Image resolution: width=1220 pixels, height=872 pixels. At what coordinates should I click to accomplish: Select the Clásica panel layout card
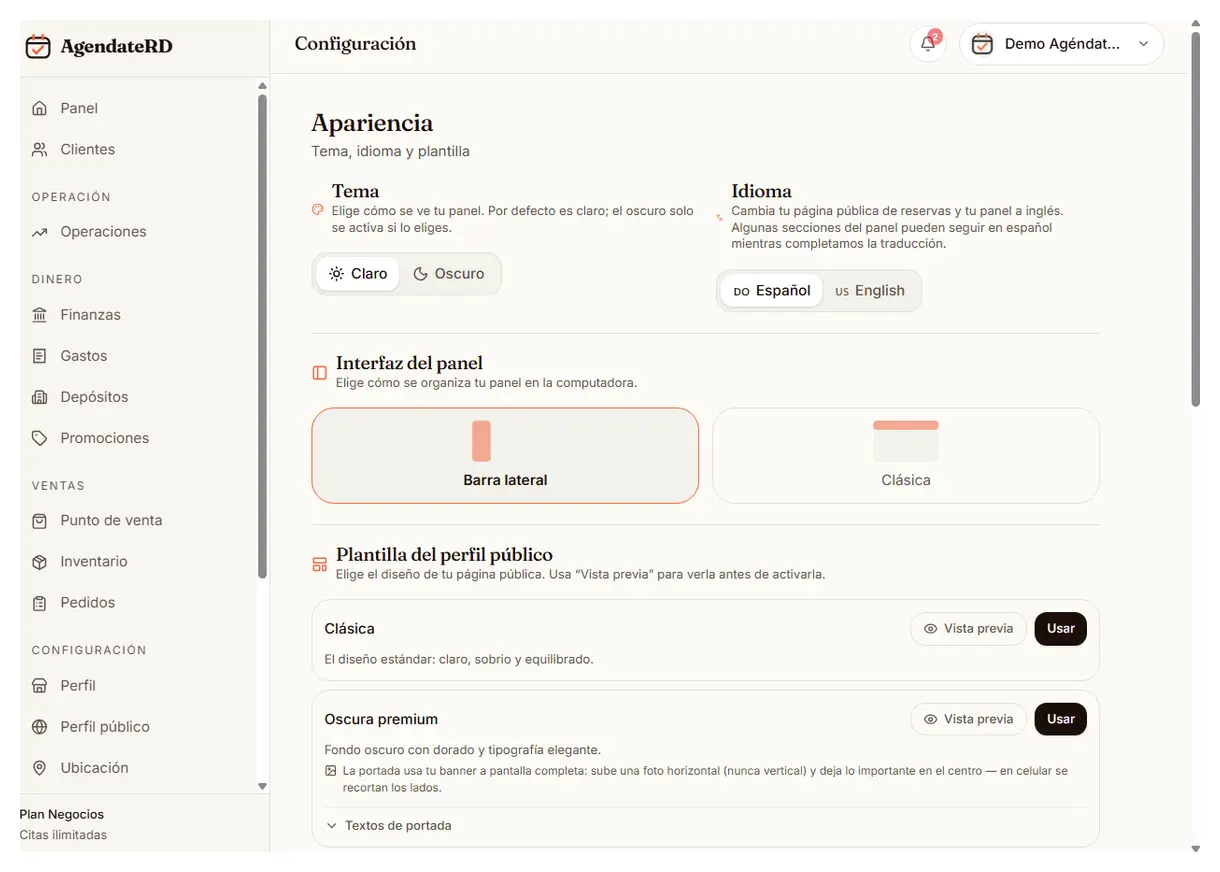pos(905,455)
